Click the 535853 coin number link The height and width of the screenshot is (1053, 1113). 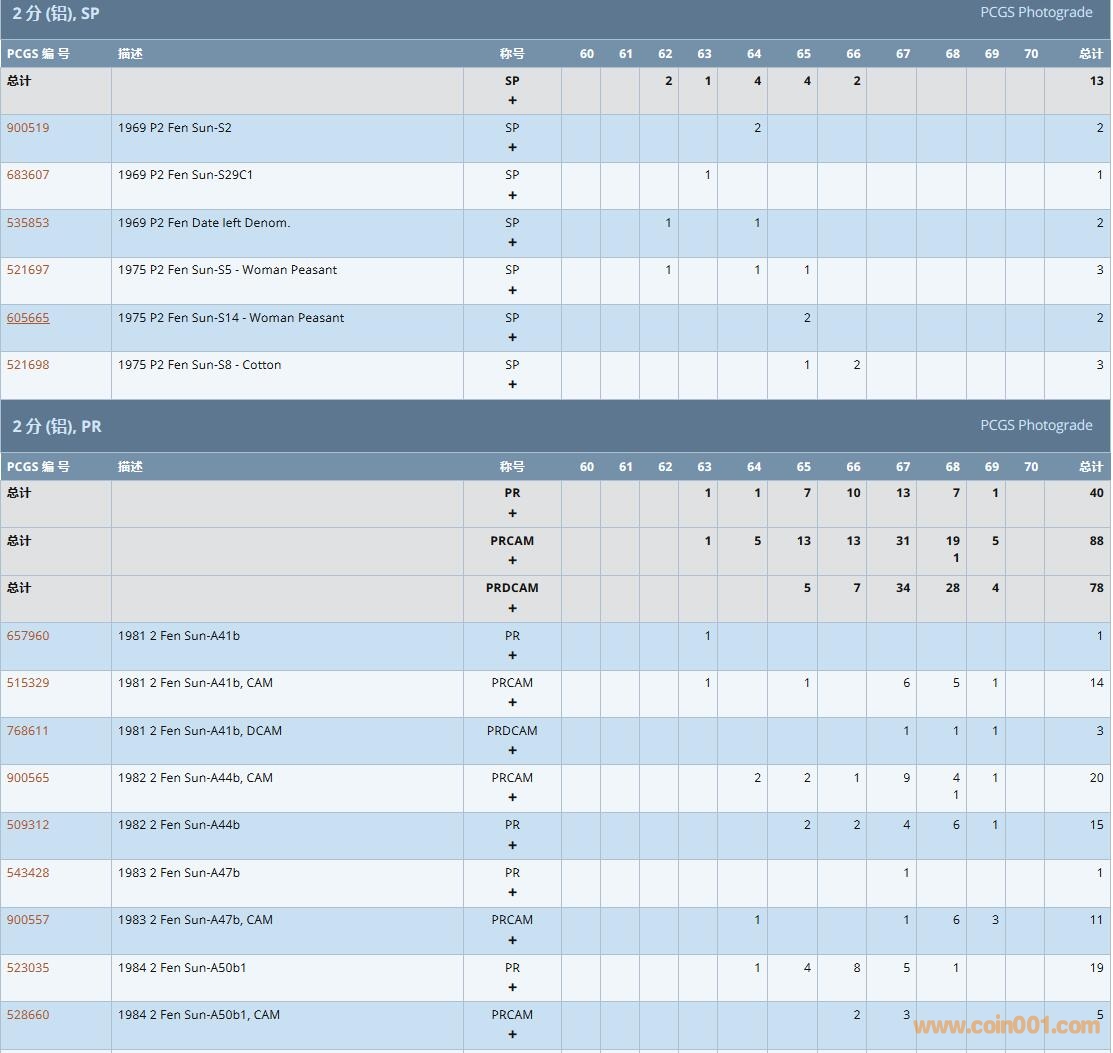28,223
